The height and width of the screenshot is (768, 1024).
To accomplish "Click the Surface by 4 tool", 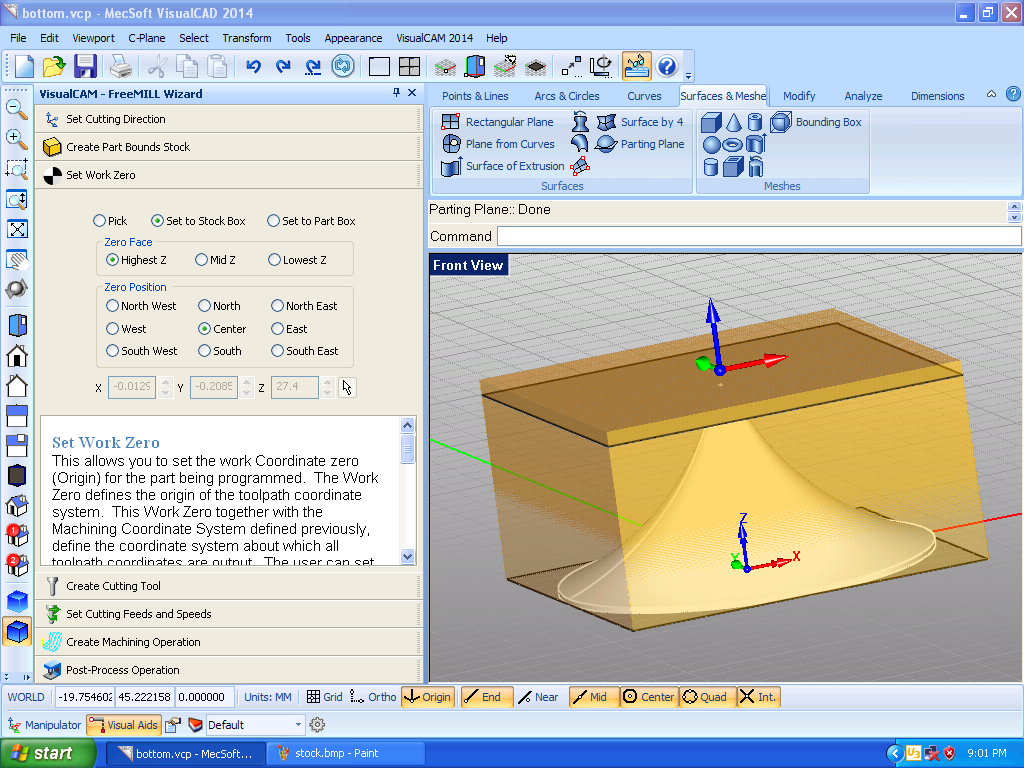I will point(640,122).
